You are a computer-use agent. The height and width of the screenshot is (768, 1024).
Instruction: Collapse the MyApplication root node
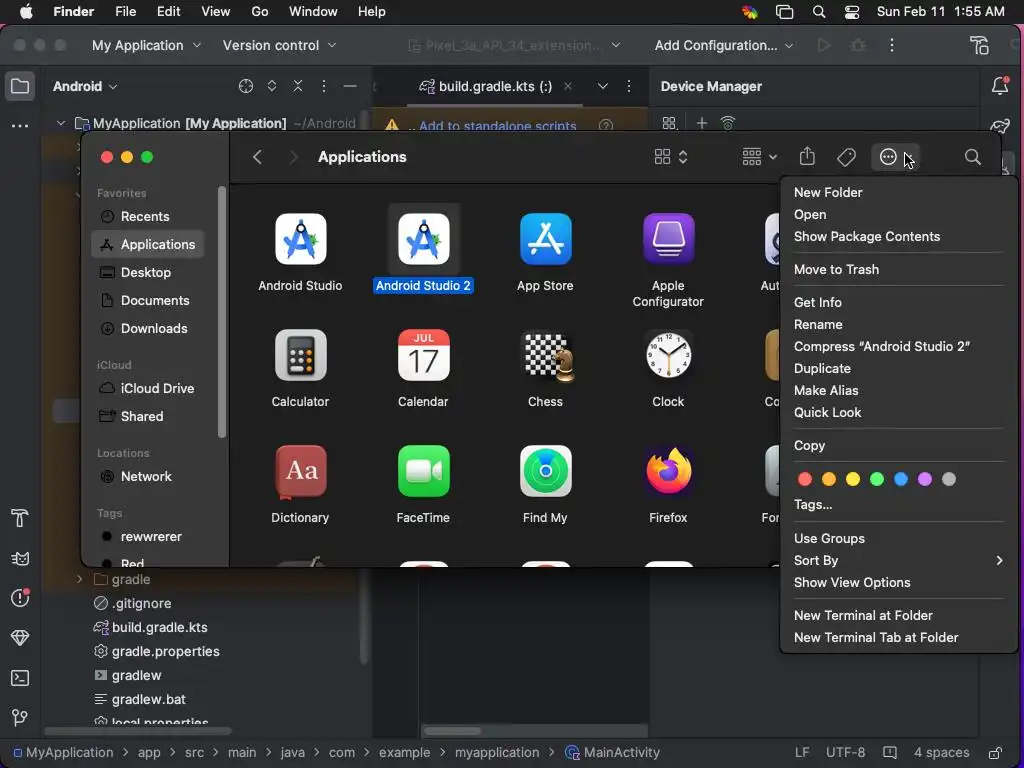click(61, 123)
